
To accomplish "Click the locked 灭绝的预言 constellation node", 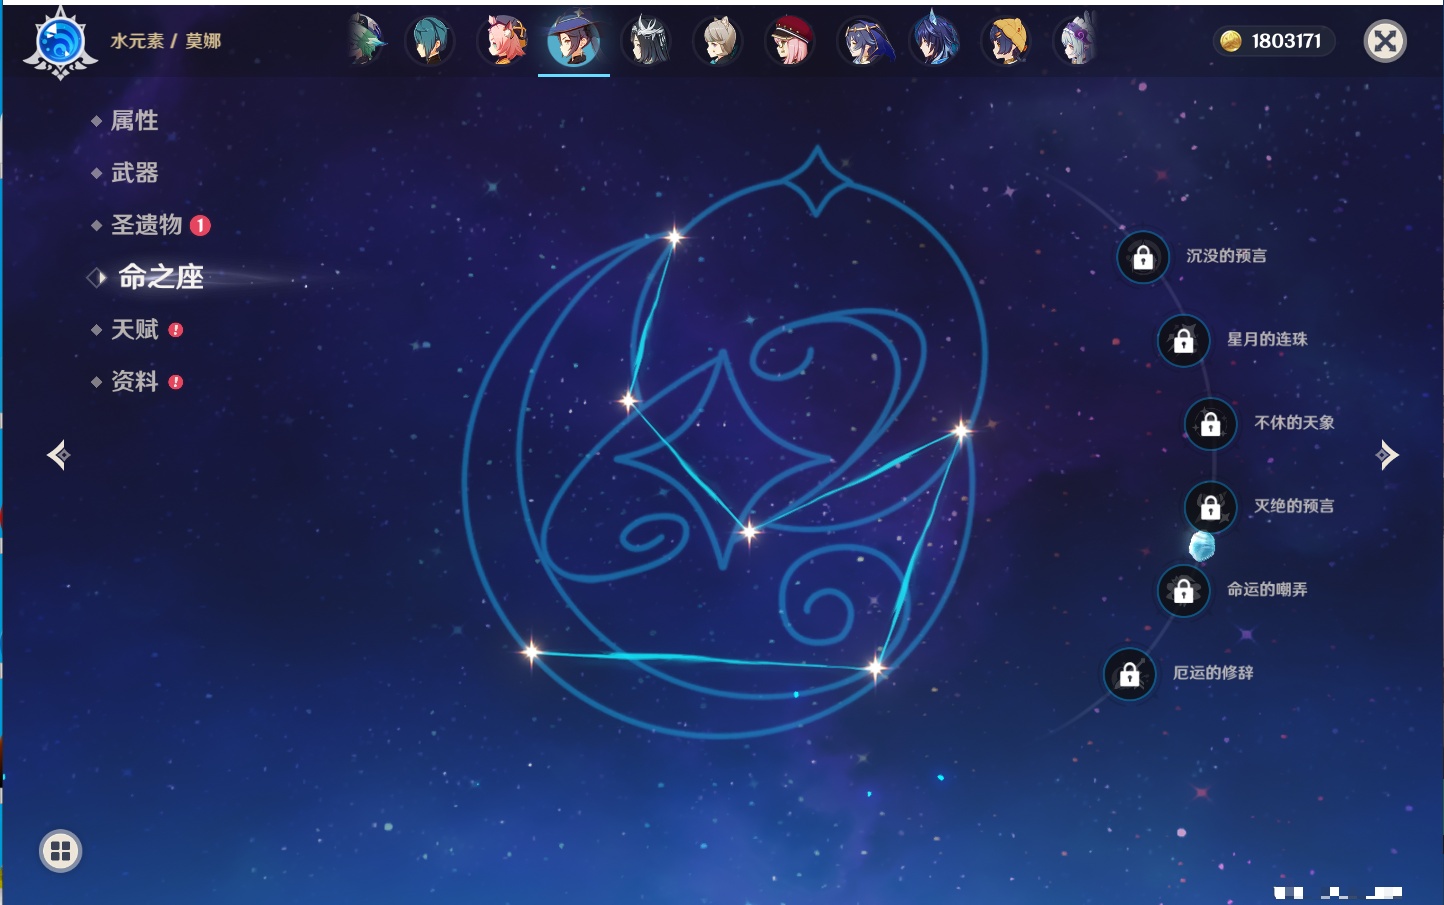I will coord(1210,506).
